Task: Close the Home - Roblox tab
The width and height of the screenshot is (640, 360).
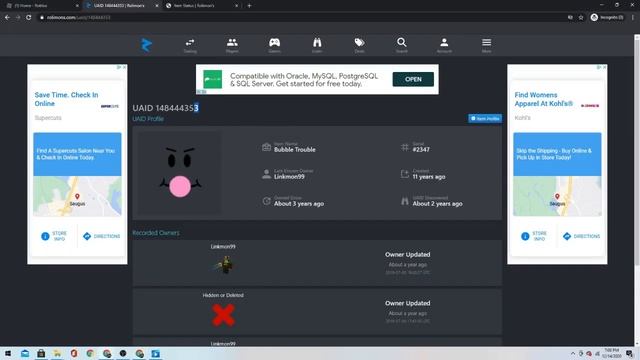Action: tap(77, 6)
